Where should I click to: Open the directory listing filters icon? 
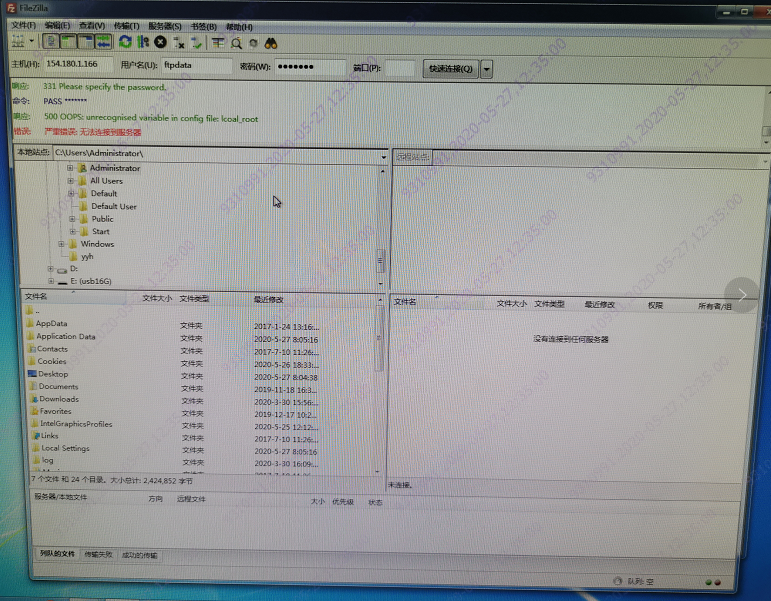tap(218, 43)
